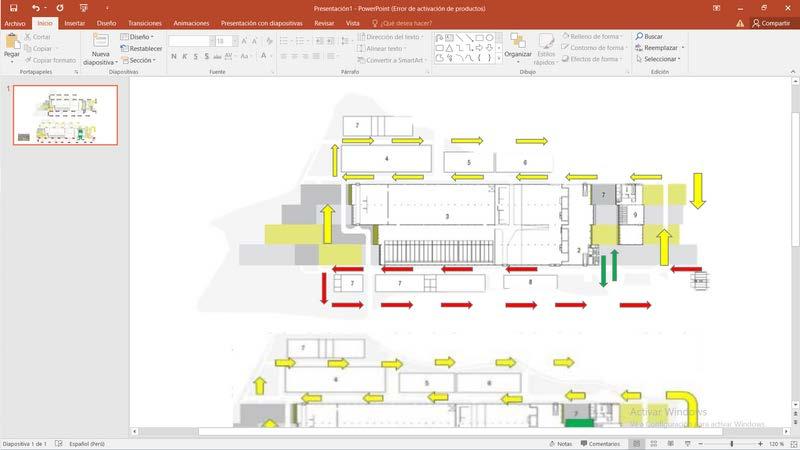Open Estilos rápidos gallery
This screenshot has height=450, width=800.
click(x=546, y=49)
